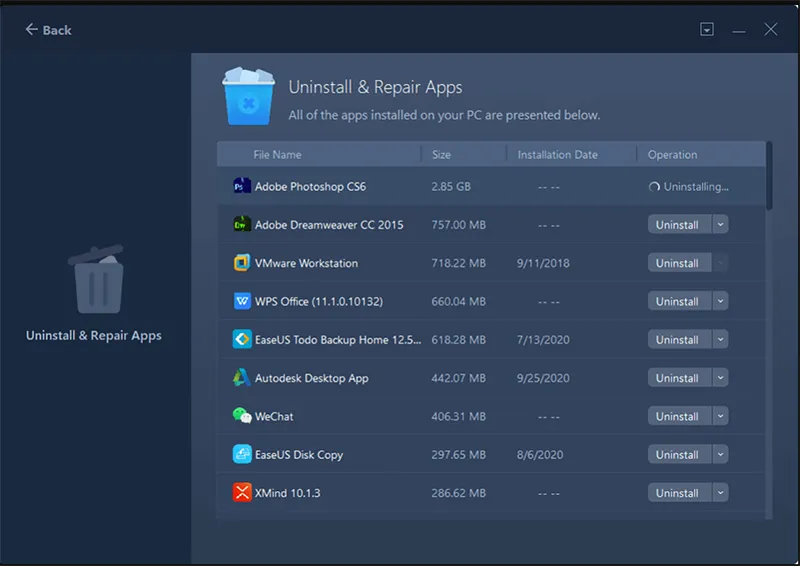Uninstall WeChat
Image resolution: width=800 pixels, height=566 pixels.
pyautogui.click(x=680, y=416)
